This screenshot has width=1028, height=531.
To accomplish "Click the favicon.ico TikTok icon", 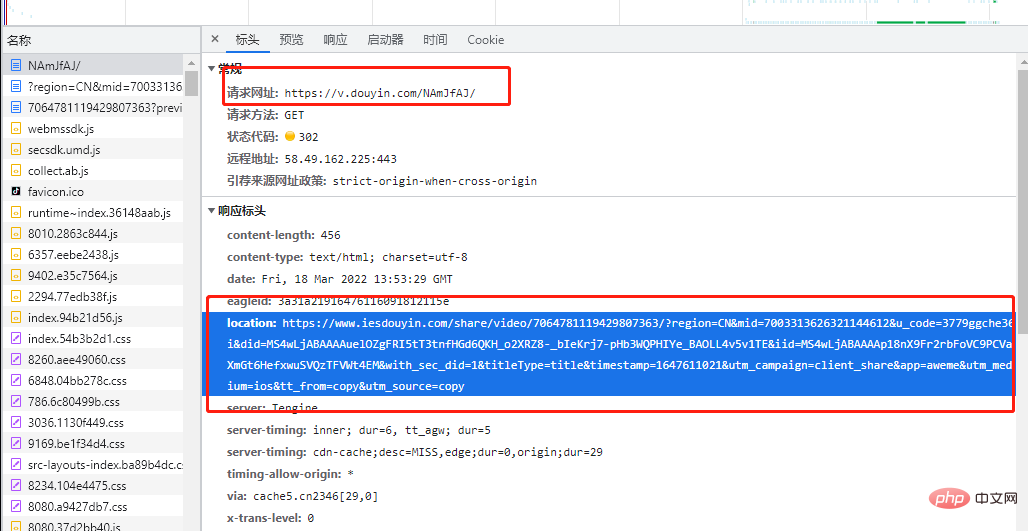I will point(16,191).
